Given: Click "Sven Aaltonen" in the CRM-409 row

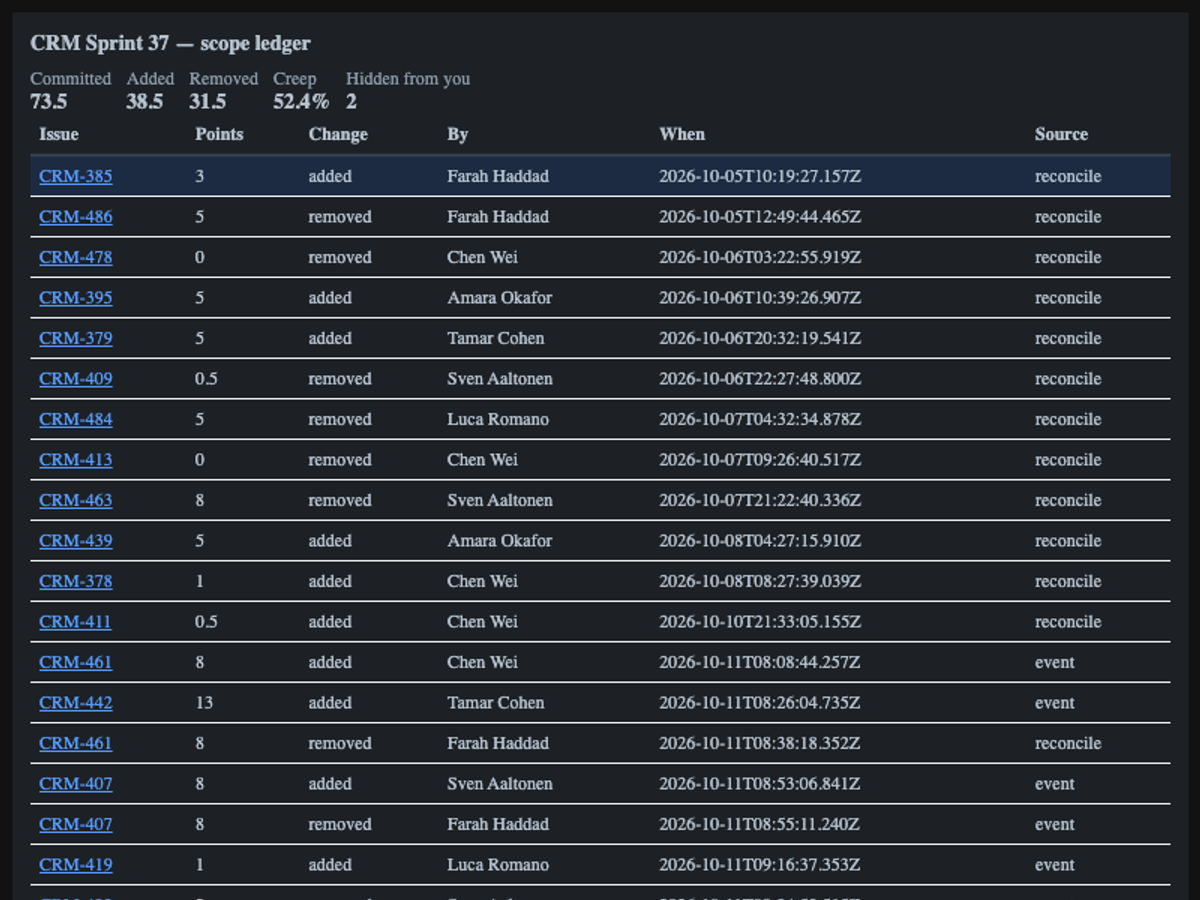Looking at the screenshot, I should (500, 379).
